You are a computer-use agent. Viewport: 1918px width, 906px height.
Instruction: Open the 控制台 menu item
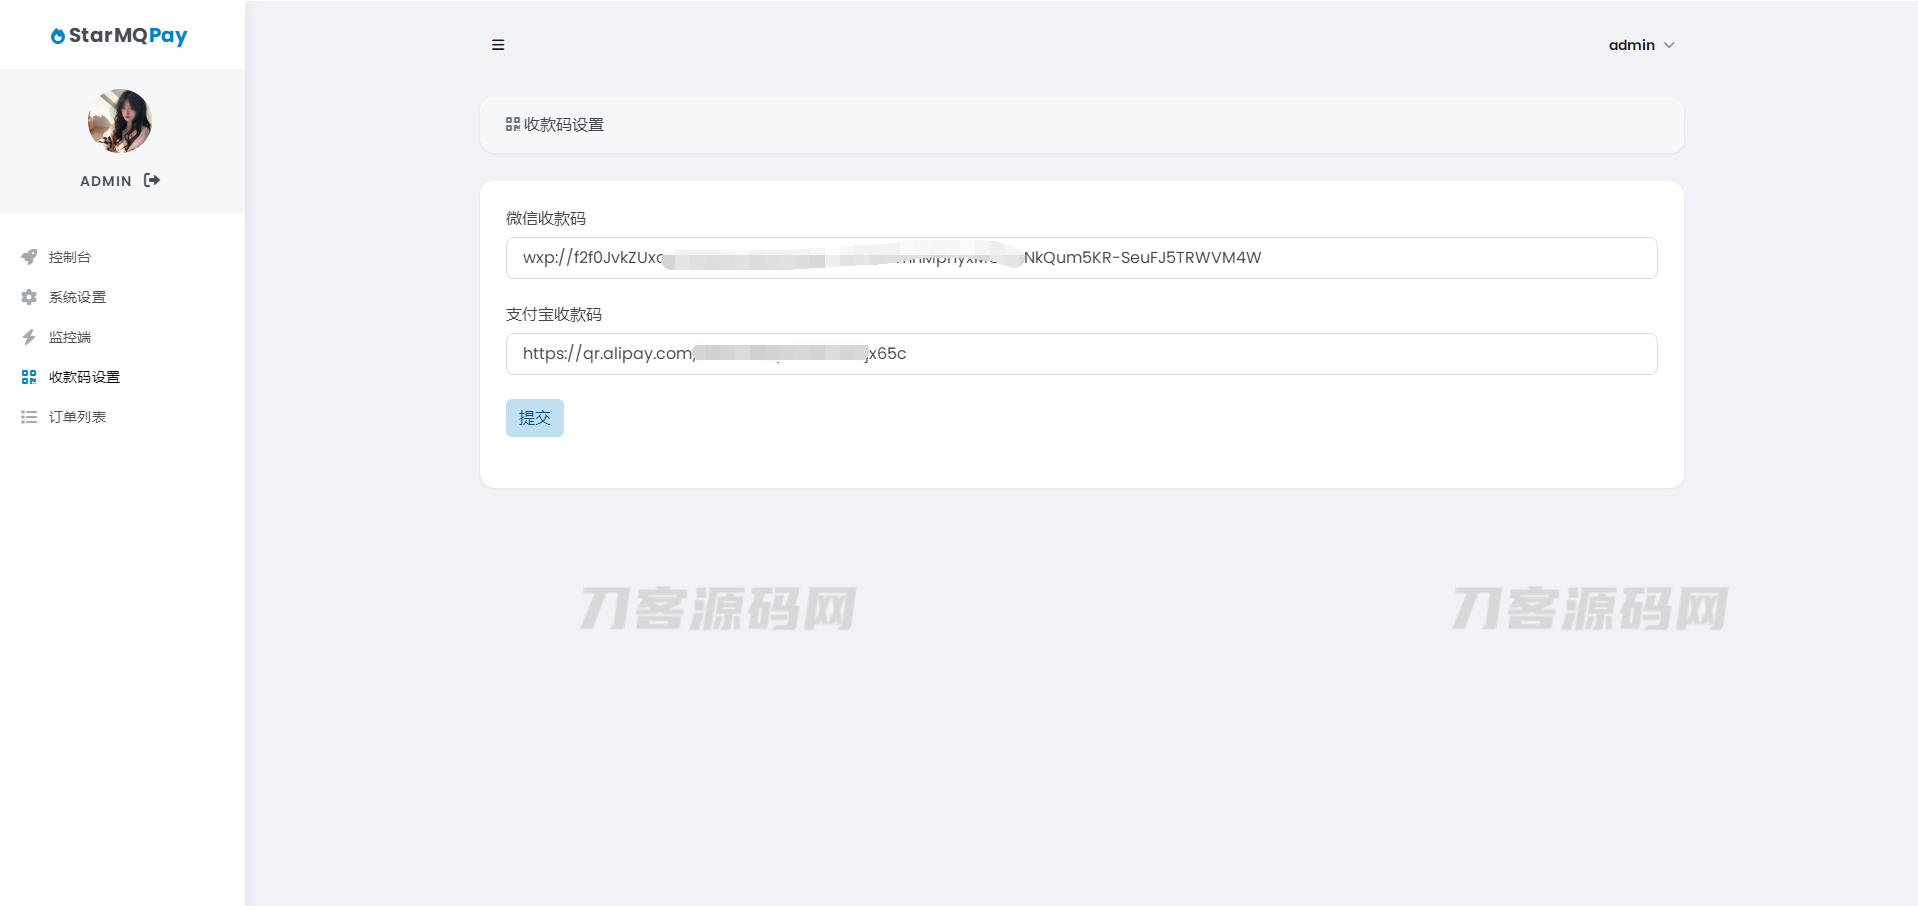coord(70,257)
